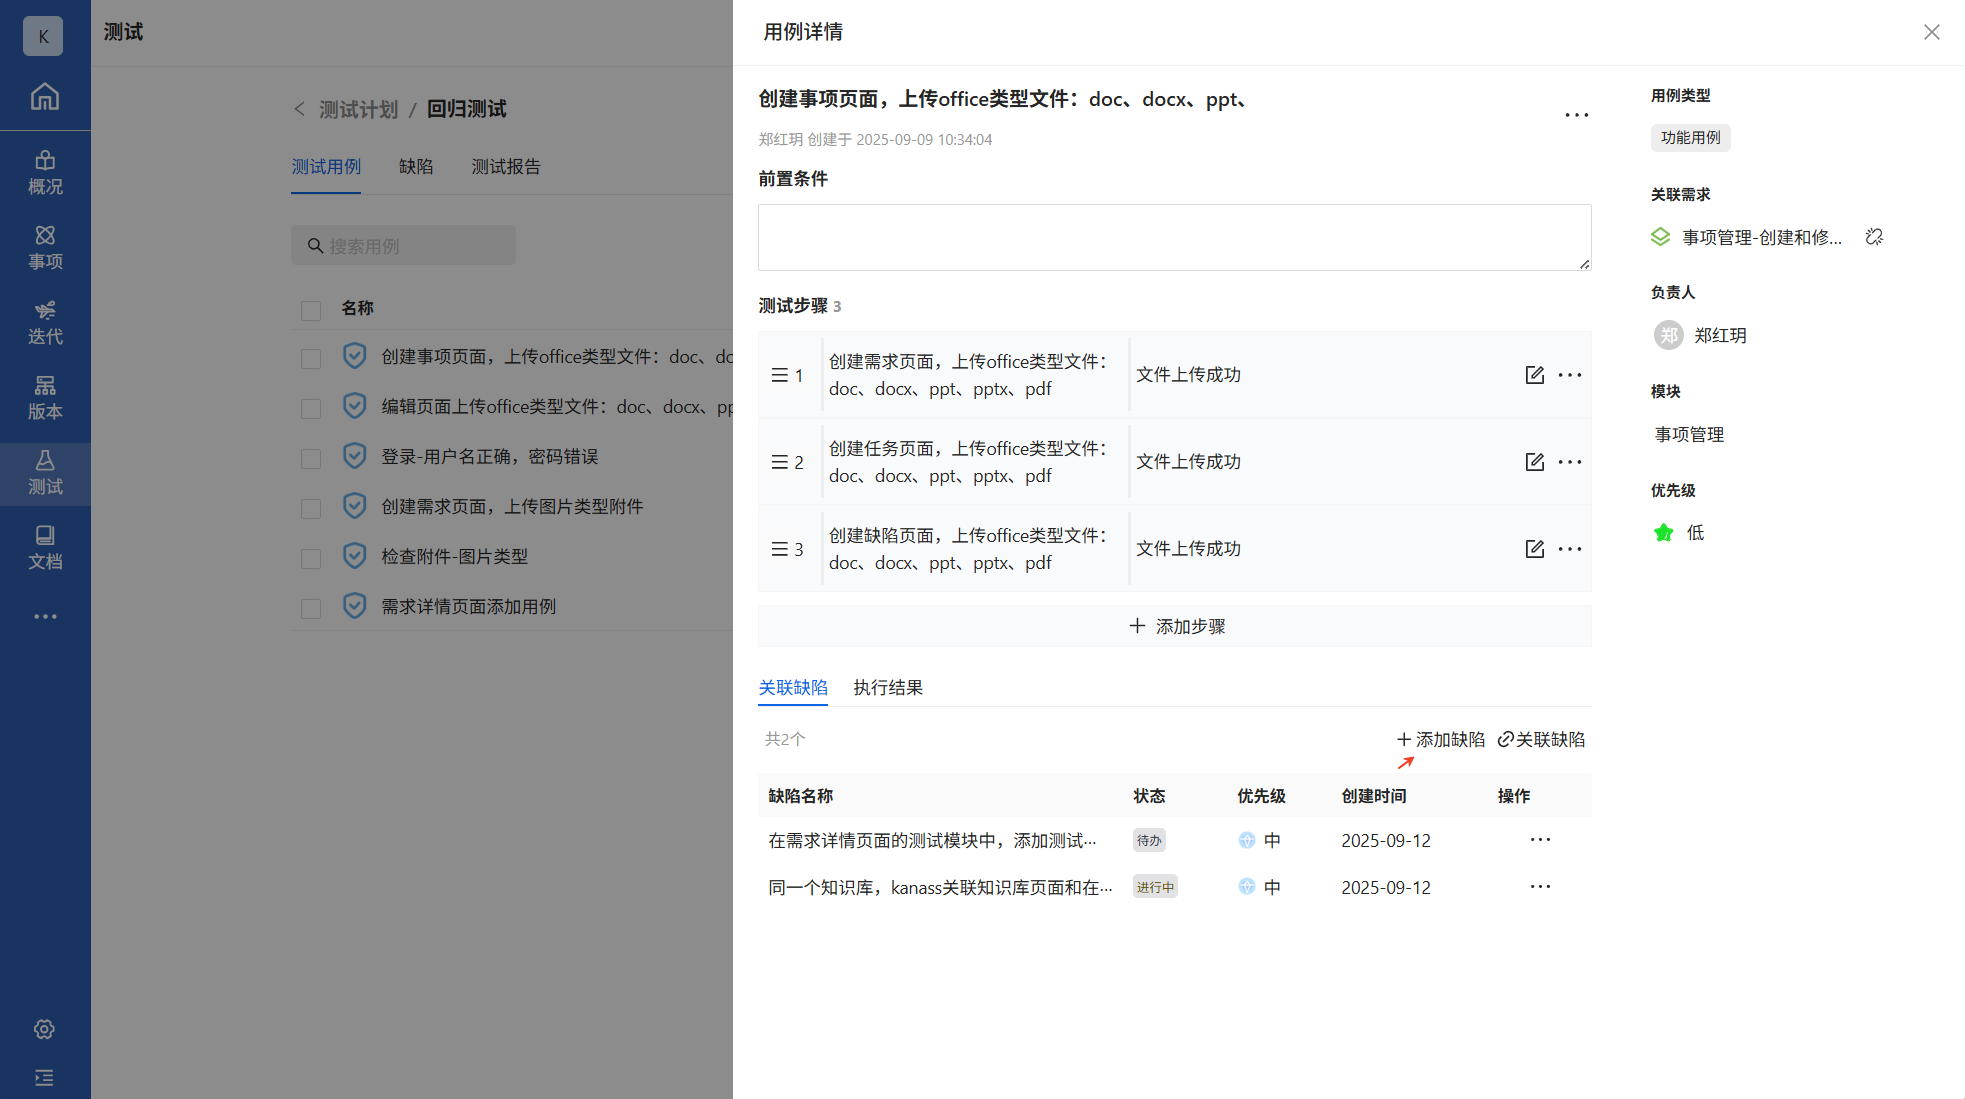
Task: Open the 文档 documents sidebar icon
Action: coord(45,547)
